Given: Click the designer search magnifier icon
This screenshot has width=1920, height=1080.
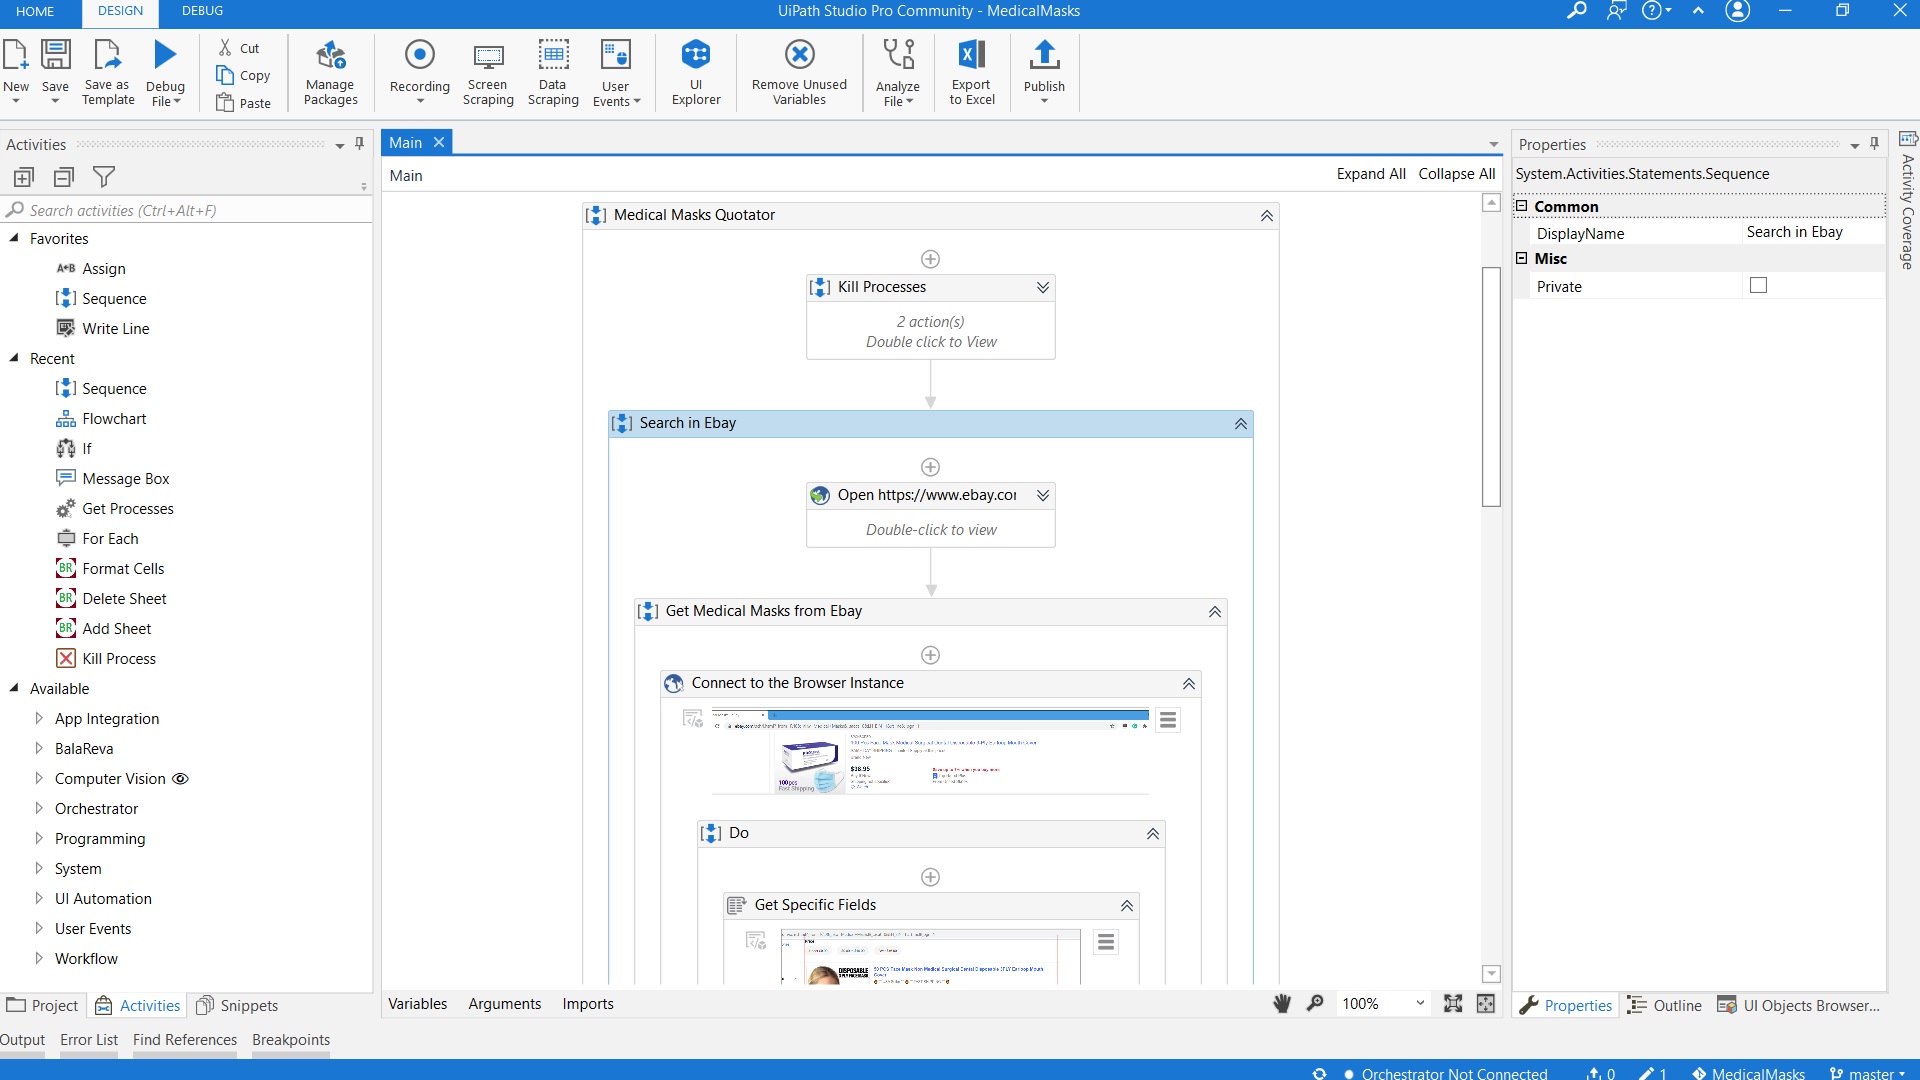Looking at the screenshot, I should pyautogui.click(x=1316, y=1003).
